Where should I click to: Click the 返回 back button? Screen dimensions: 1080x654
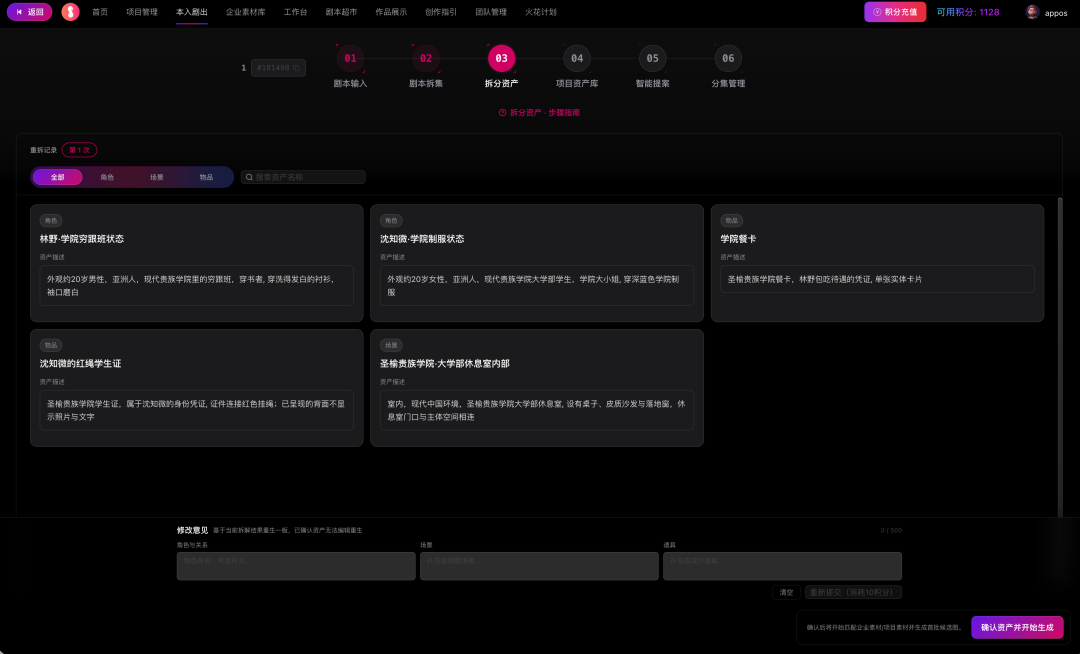30,12
